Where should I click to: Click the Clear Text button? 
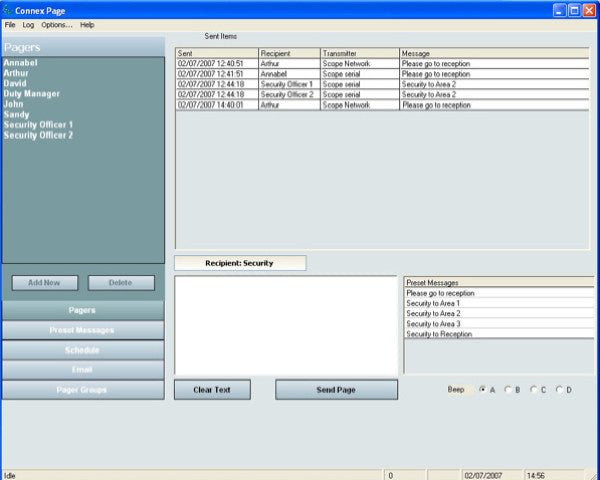point(212,389)
